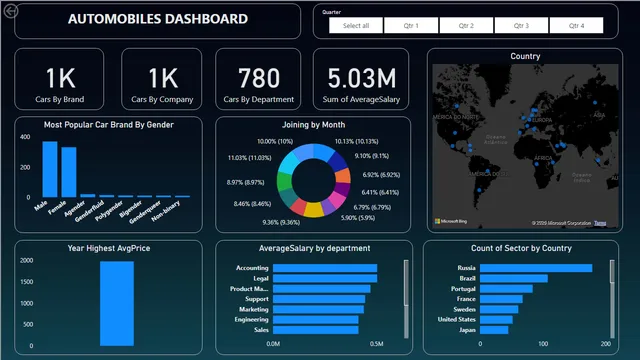Screen dimensions: 640x360
Task: Click the AUTOMOBILES DASHBOARD title
Action: click(x=158, y=19)
